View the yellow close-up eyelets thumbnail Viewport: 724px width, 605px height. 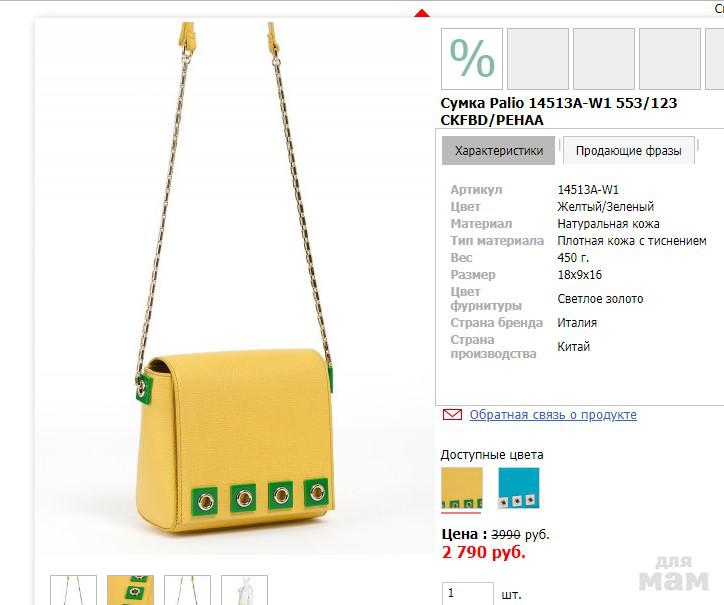click(x=130, y=590)
